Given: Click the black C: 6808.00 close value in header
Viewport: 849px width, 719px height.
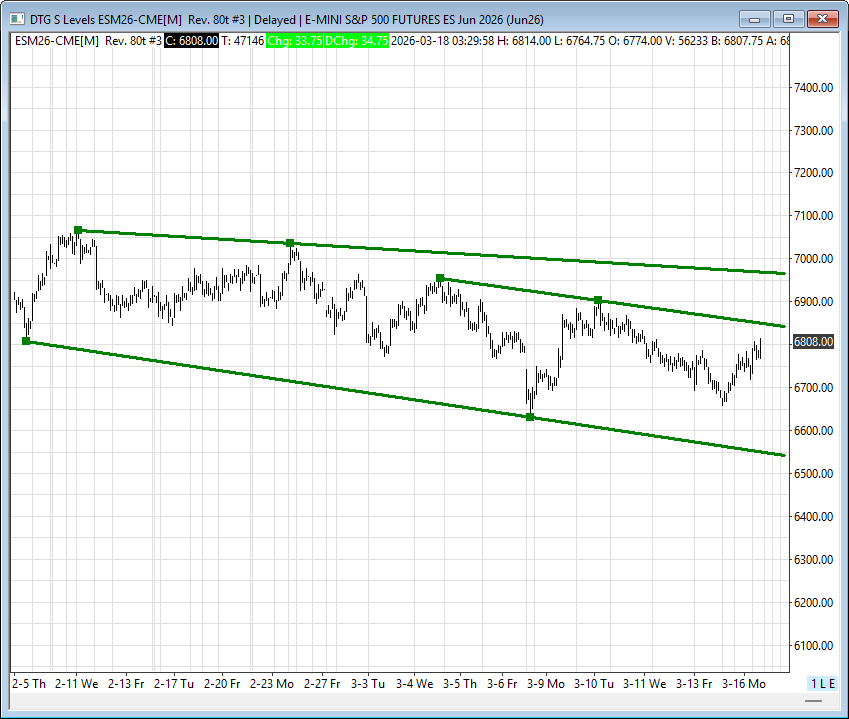Looking at the screenshot, I should [x=191, y=40].
